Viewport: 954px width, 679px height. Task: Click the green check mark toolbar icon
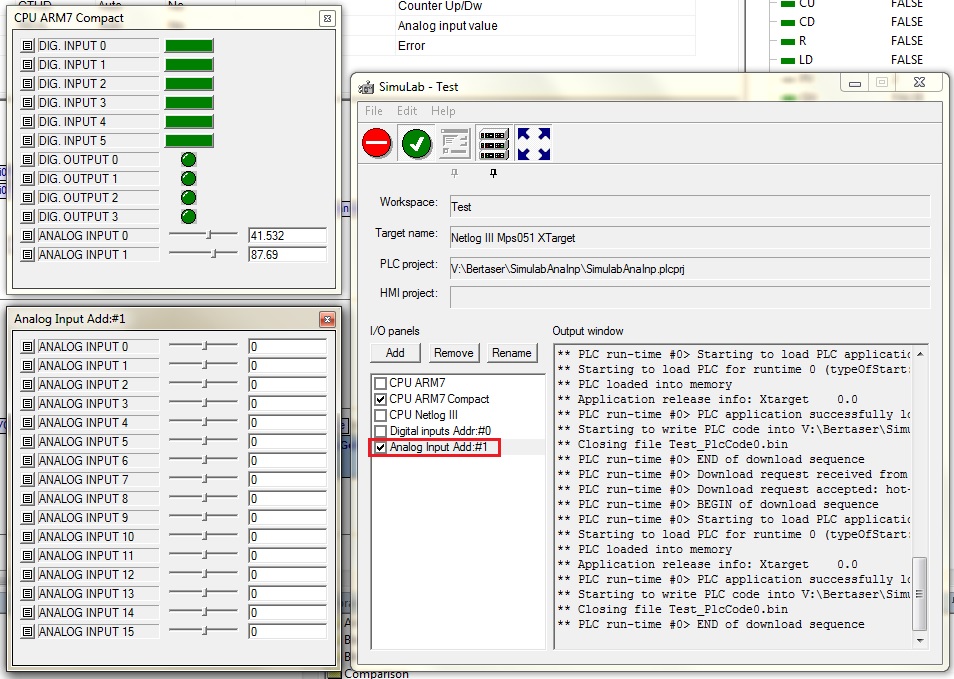(x=417, y=144)
